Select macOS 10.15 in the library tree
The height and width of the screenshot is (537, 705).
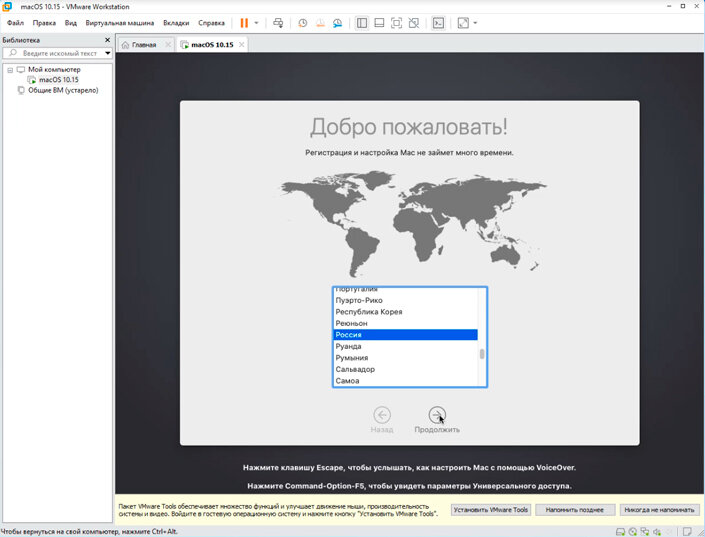pos(58,80)
